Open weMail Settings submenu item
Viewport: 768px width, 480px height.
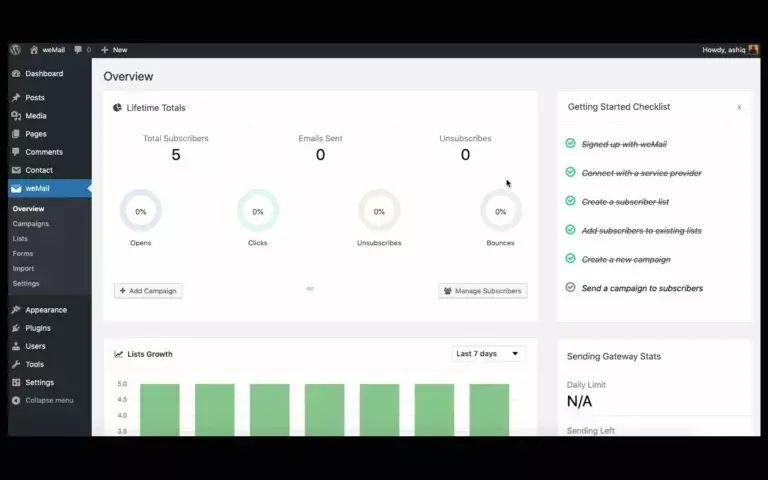point(26,283)
